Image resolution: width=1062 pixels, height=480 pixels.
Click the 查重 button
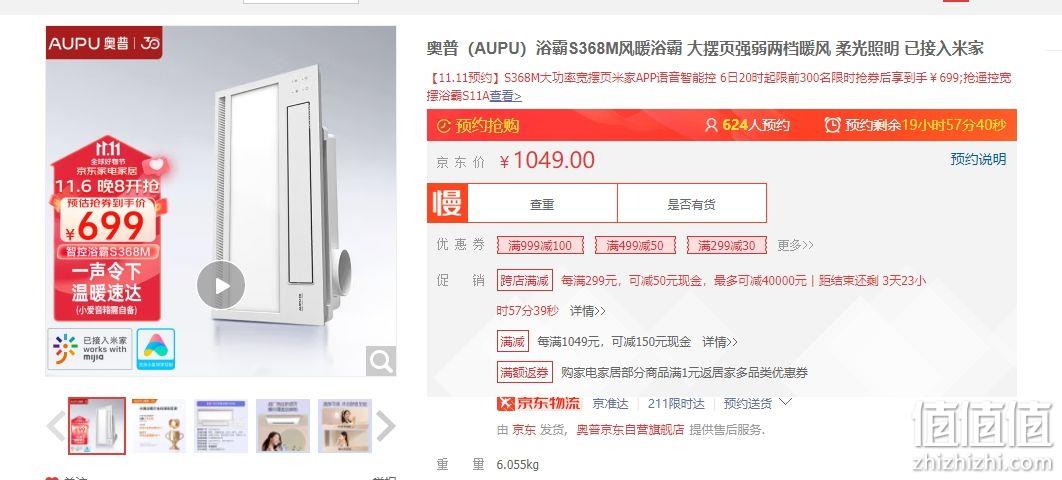542,204
